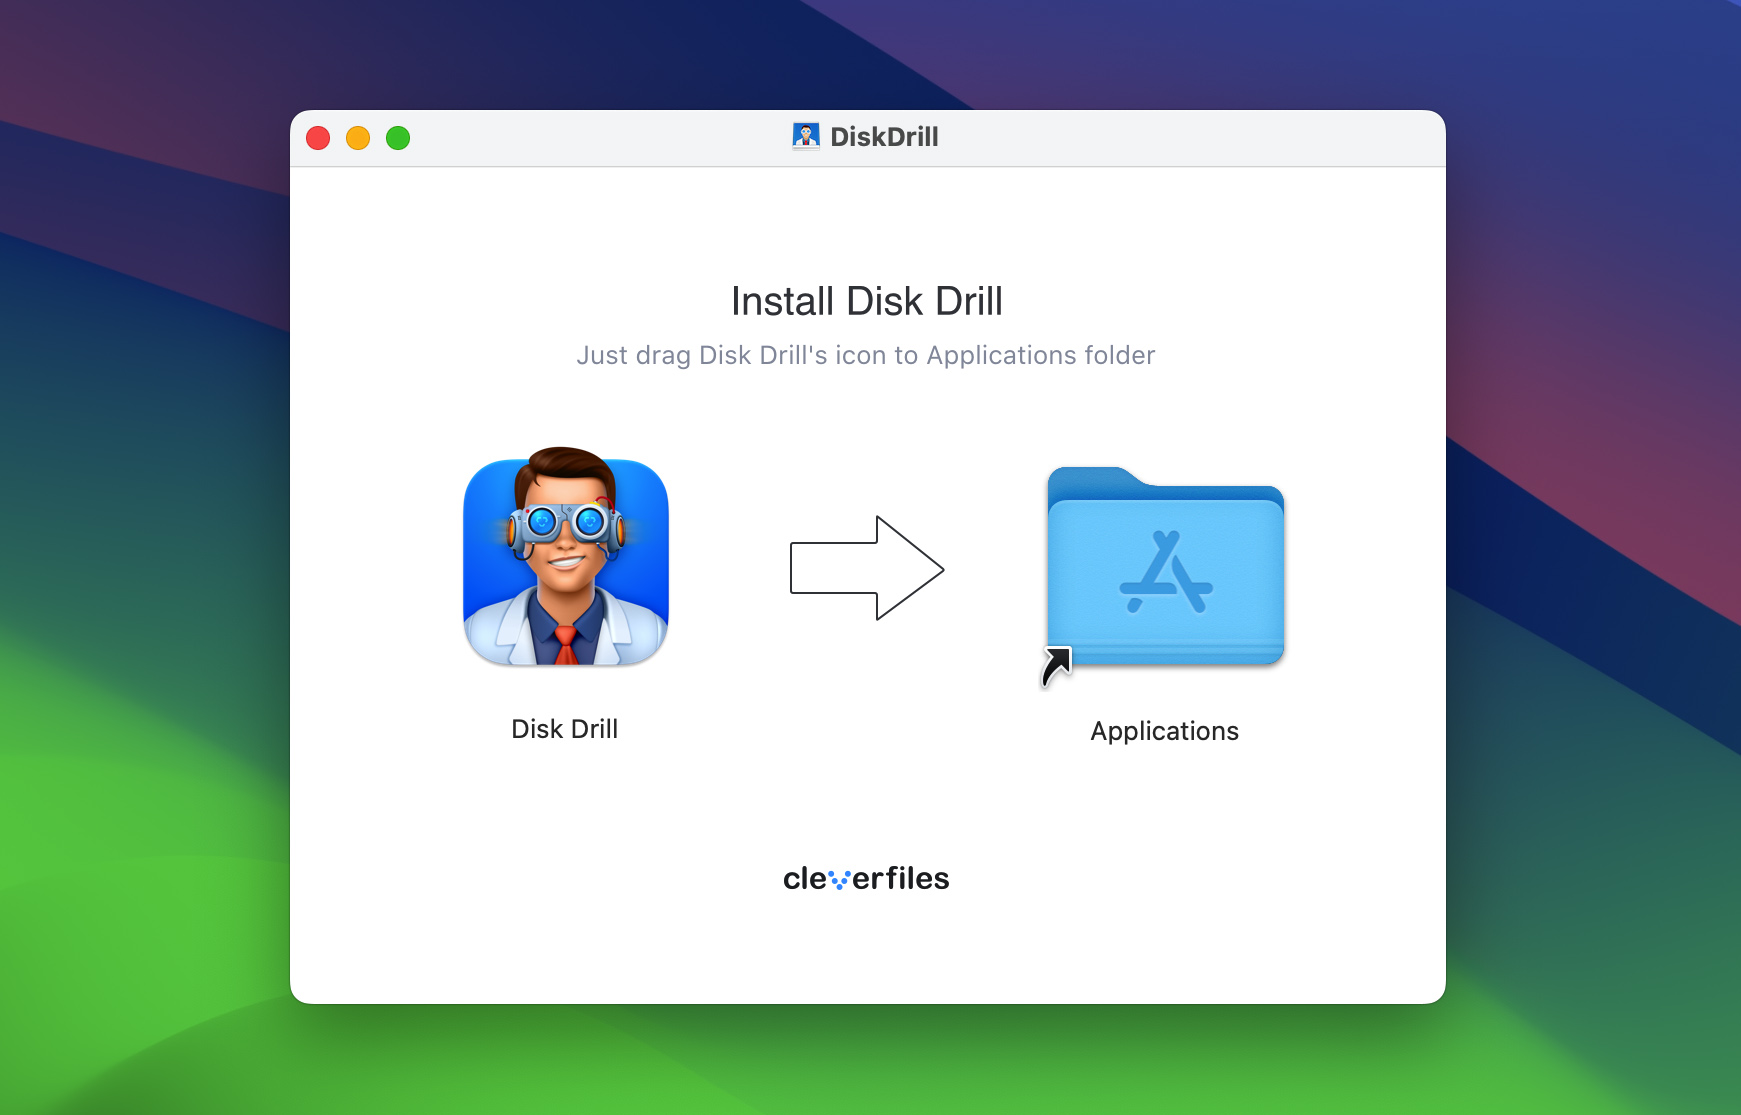Screen dimensions: 1741x1115
Task: Click the cleverfiles logo
Action: [x=866, y=878]
